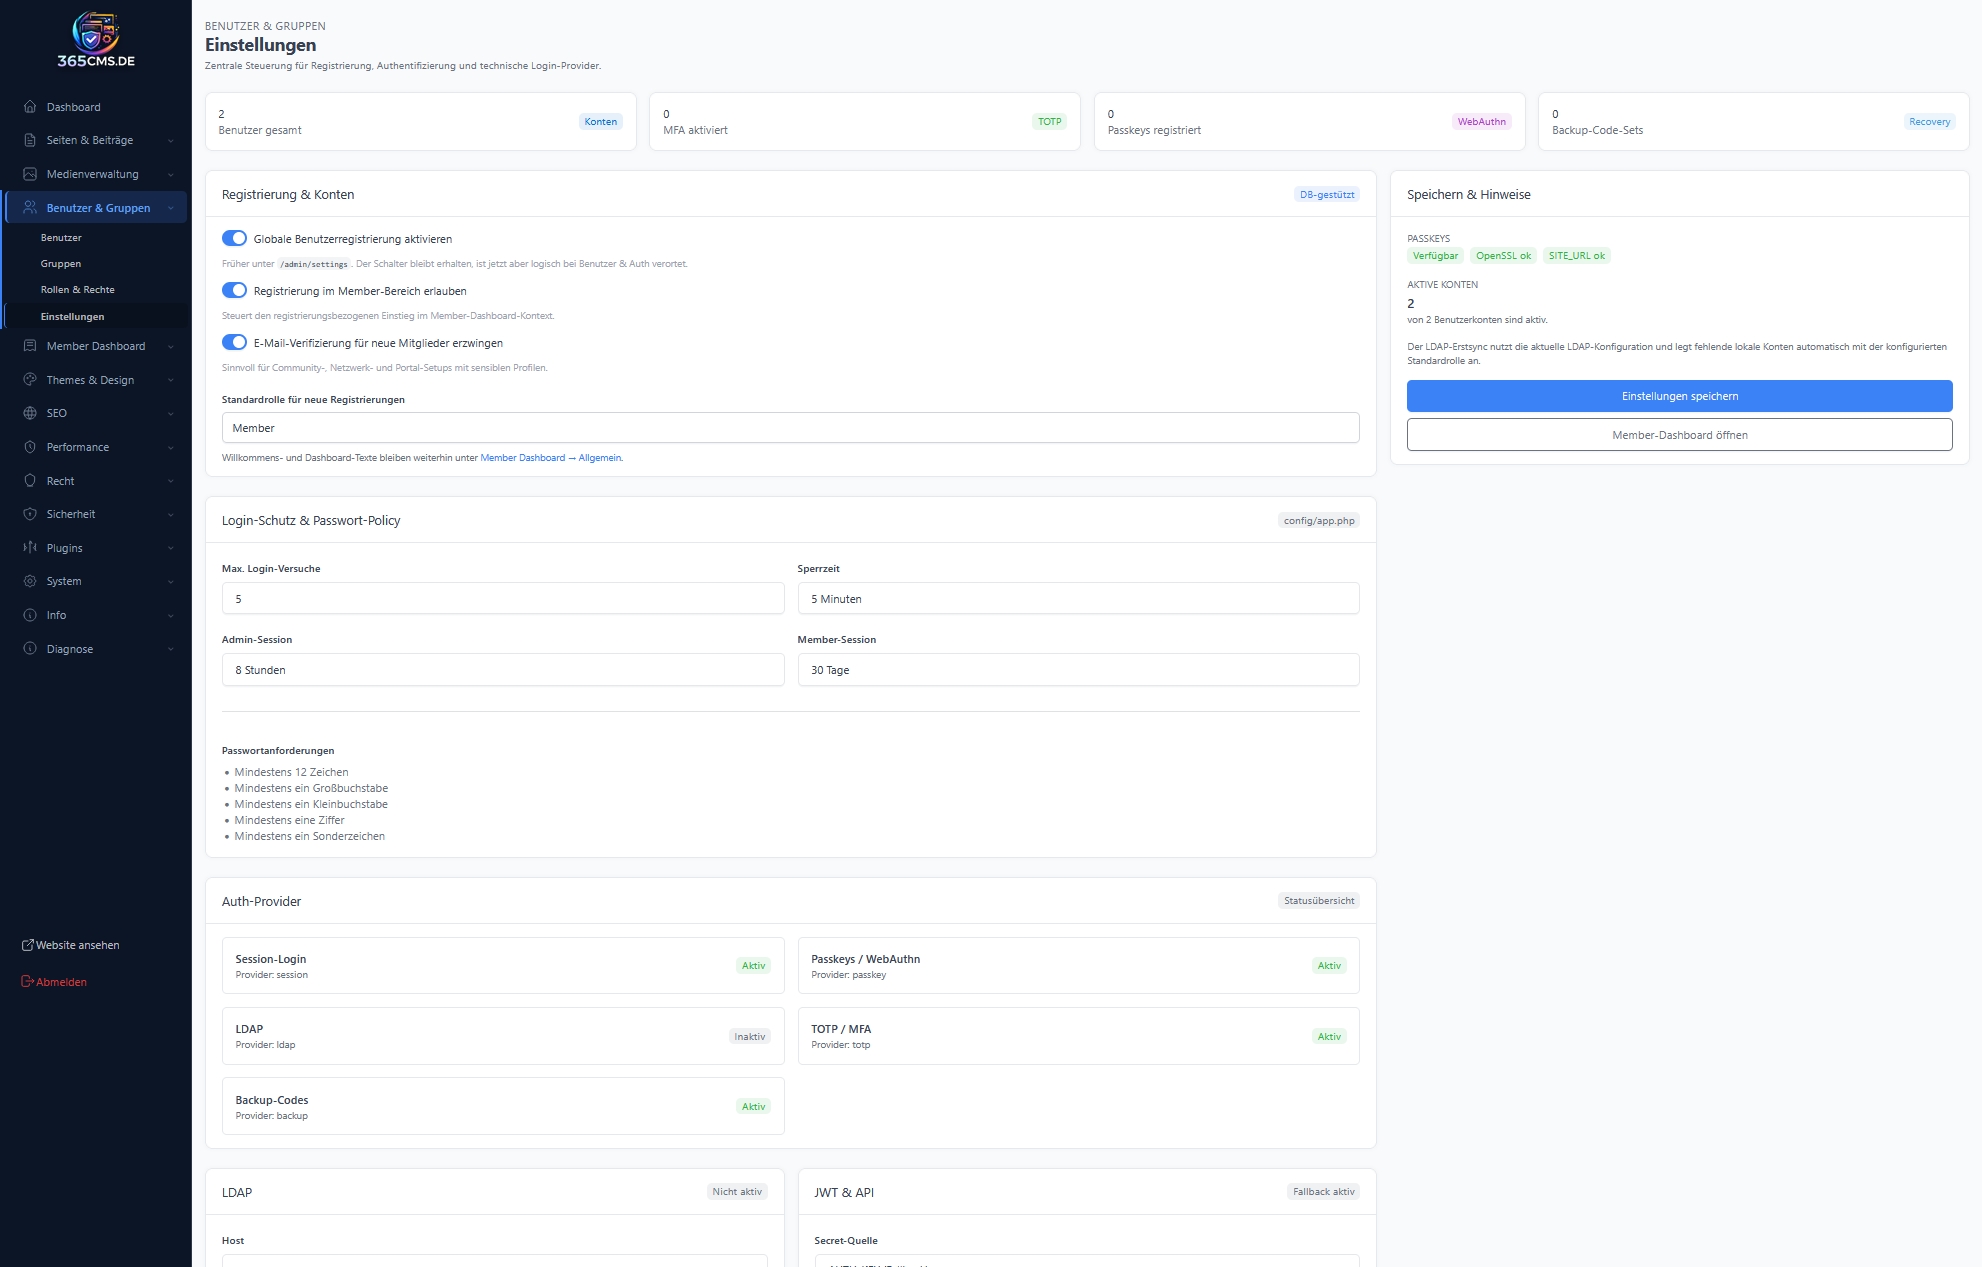The image size is (1982, 1267).
Task: Click Abmelden logout link
Action: [x=61, y=982]
